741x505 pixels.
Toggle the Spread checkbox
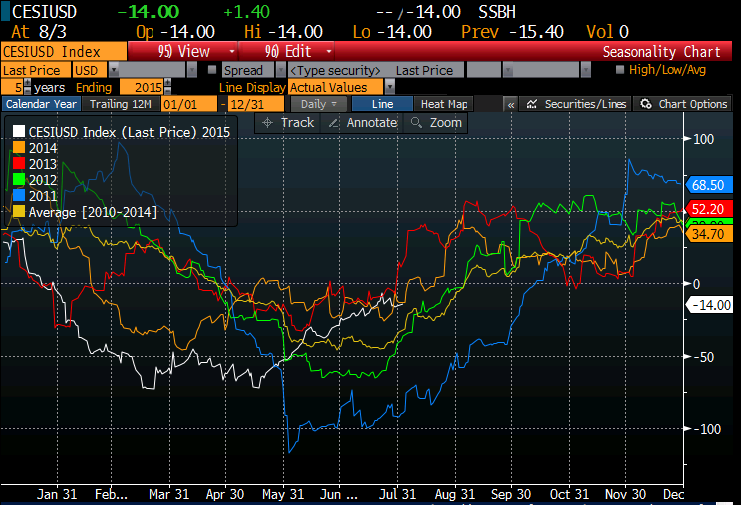(x=211, y=70)
